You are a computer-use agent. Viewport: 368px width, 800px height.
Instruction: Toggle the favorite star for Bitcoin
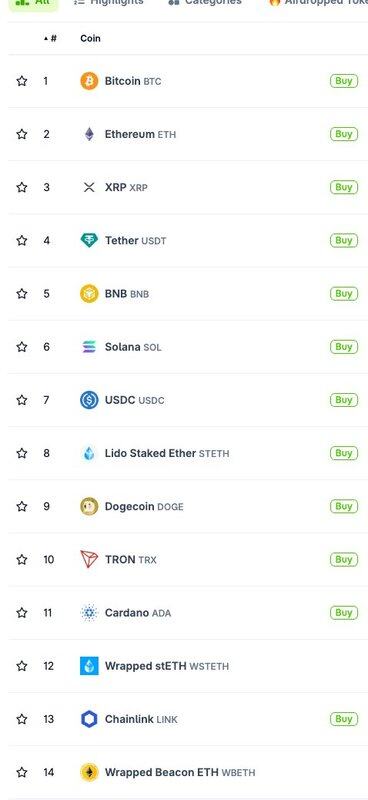coord(21,81)
